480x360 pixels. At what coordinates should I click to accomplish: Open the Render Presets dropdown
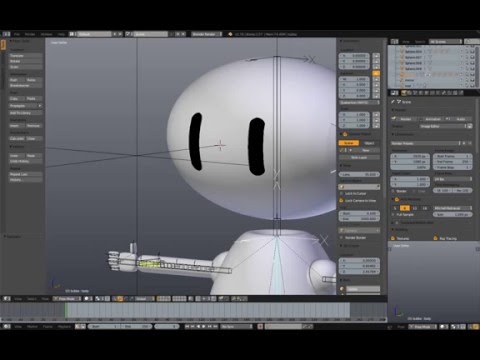[x=426, y=143]
